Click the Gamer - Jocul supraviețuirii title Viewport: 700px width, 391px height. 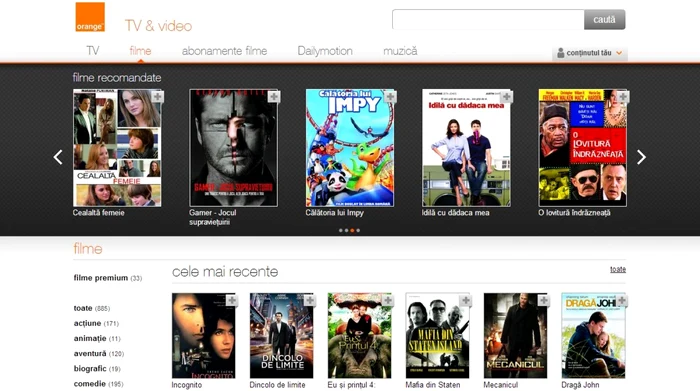point(212,217)
